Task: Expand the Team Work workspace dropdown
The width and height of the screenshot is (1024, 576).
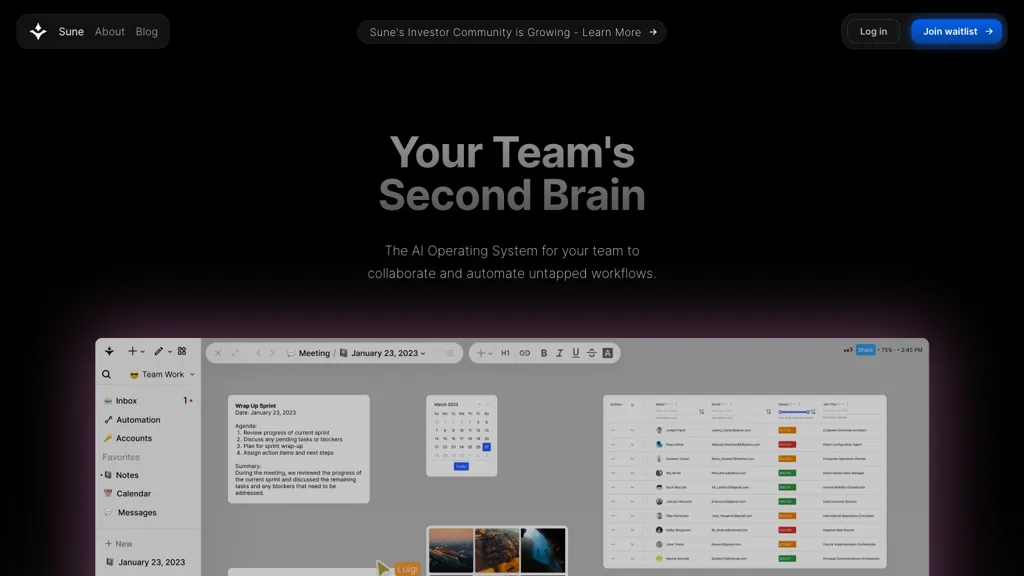Action: 192,375
